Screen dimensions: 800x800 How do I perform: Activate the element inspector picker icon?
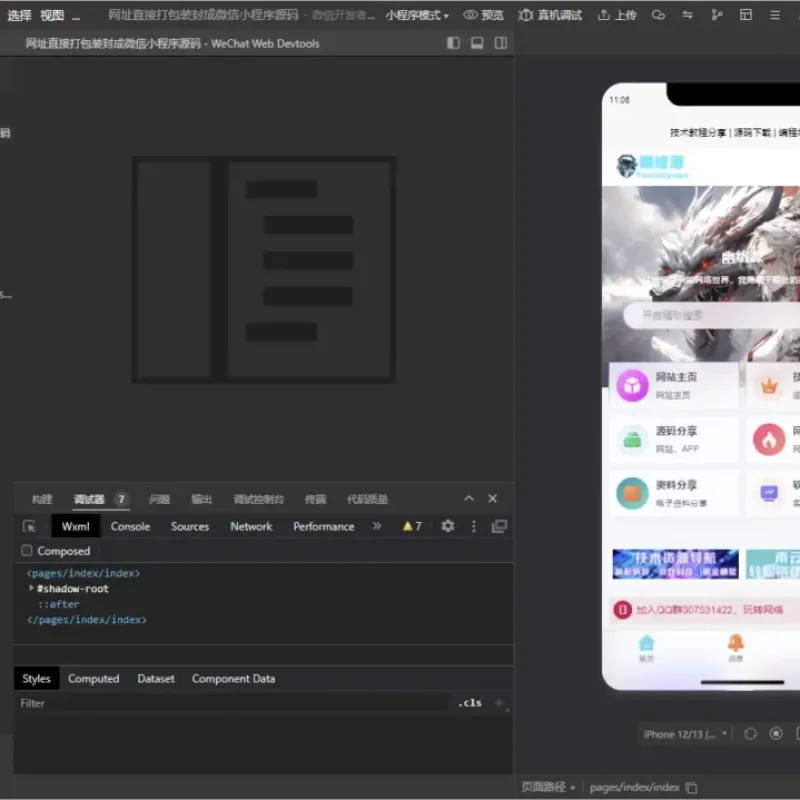pyautogui.click(x=29, y=526)
